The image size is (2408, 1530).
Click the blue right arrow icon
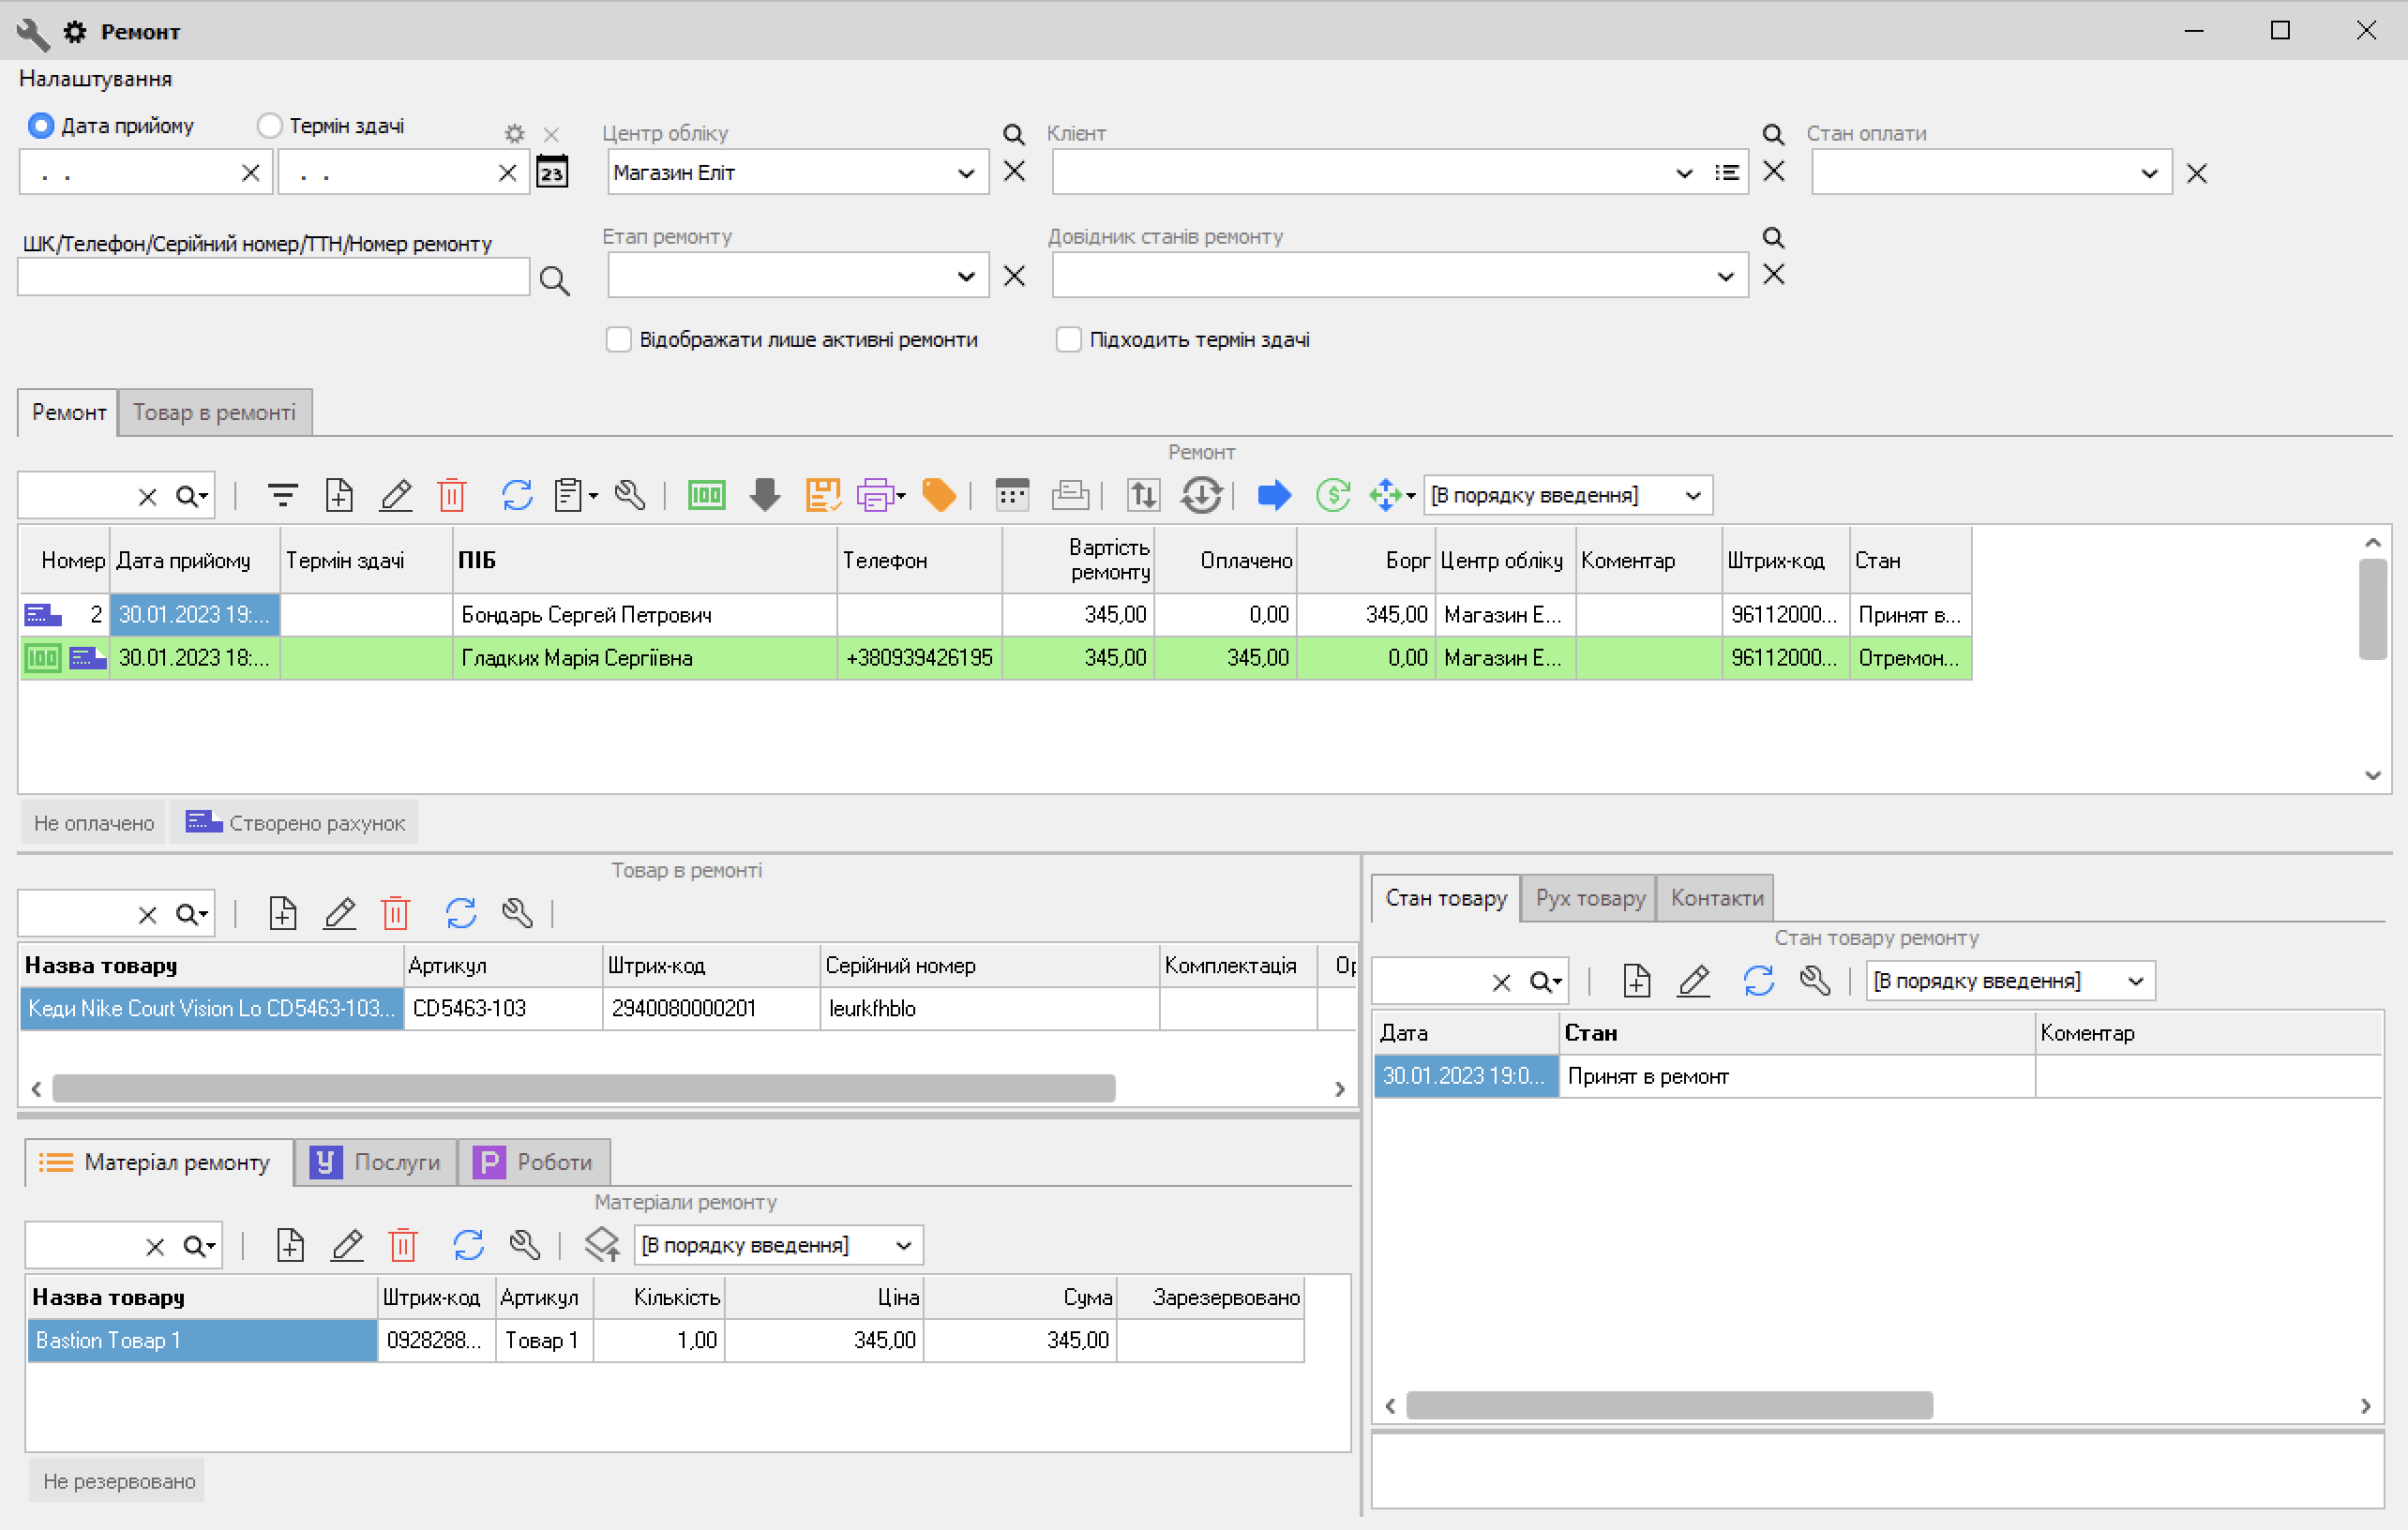pyautogui.click(x=1273, y=495)
